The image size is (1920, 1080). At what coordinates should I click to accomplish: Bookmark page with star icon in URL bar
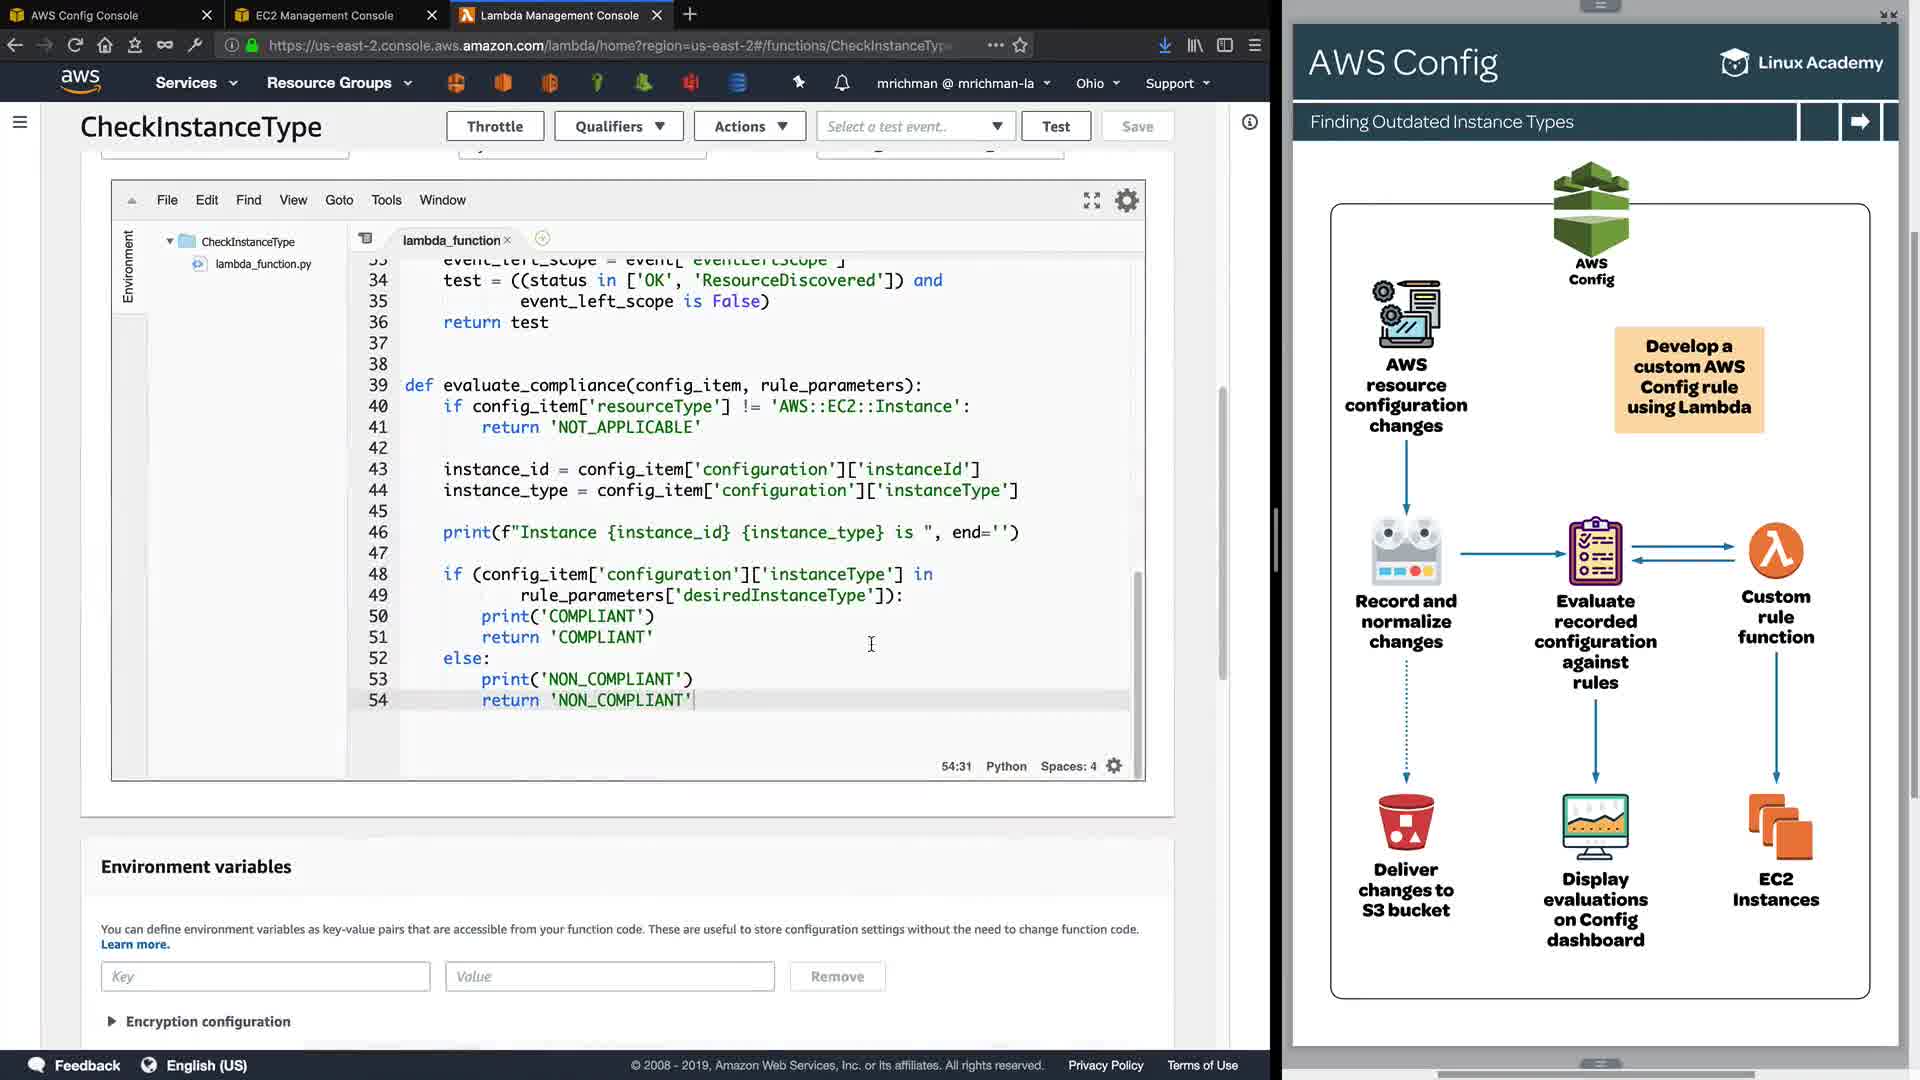1020,45
